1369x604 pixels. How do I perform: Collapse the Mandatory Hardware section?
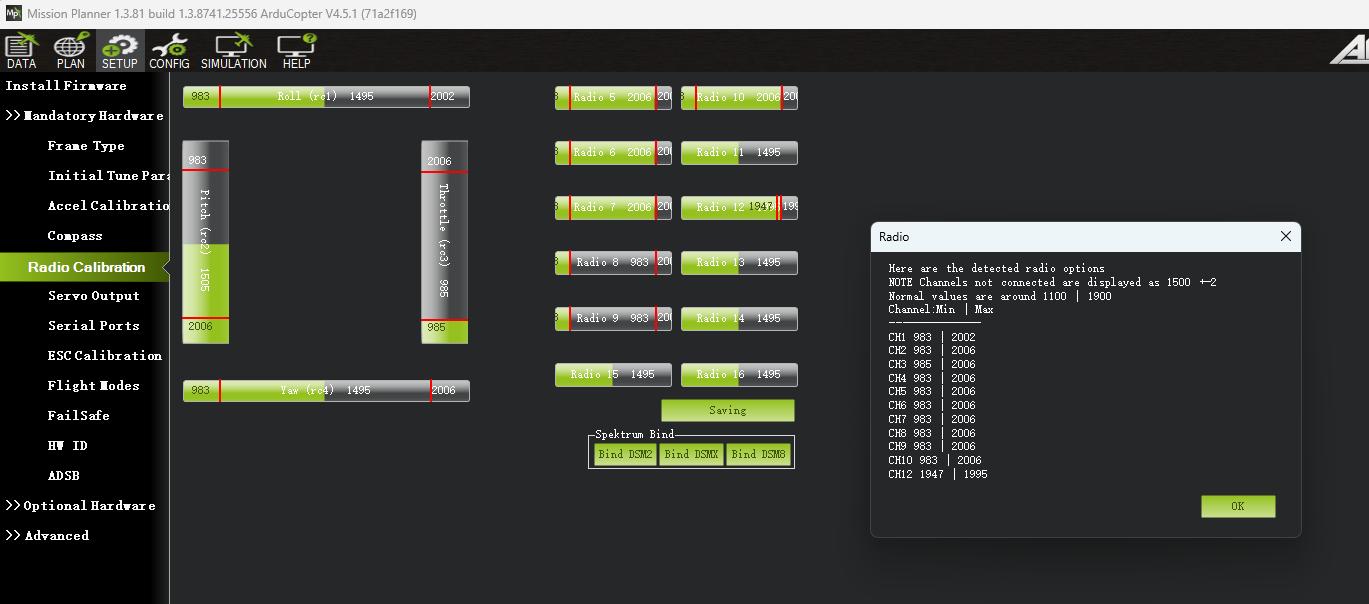pos(84,116)
